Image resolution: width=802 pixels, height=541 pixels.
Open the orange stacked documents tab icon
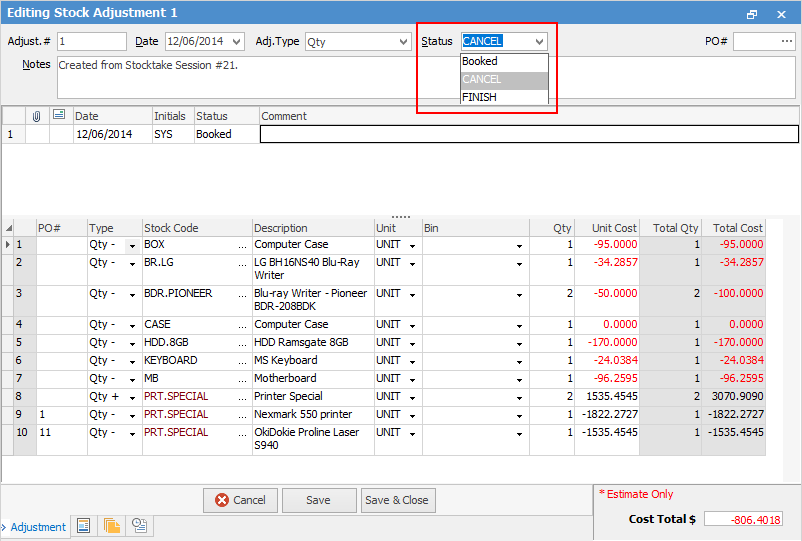[x=111, y=526]
